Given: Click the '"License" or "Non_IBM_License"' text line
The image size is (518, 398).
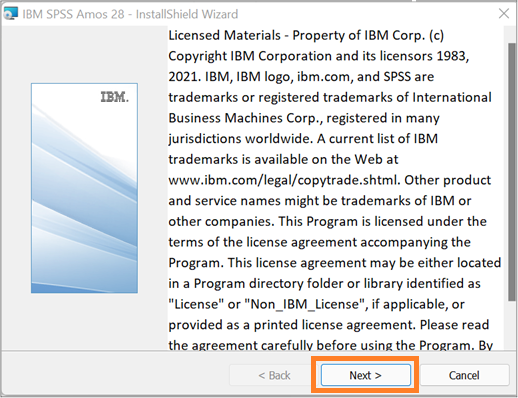Looking at the screenshot, I should 316,304.
